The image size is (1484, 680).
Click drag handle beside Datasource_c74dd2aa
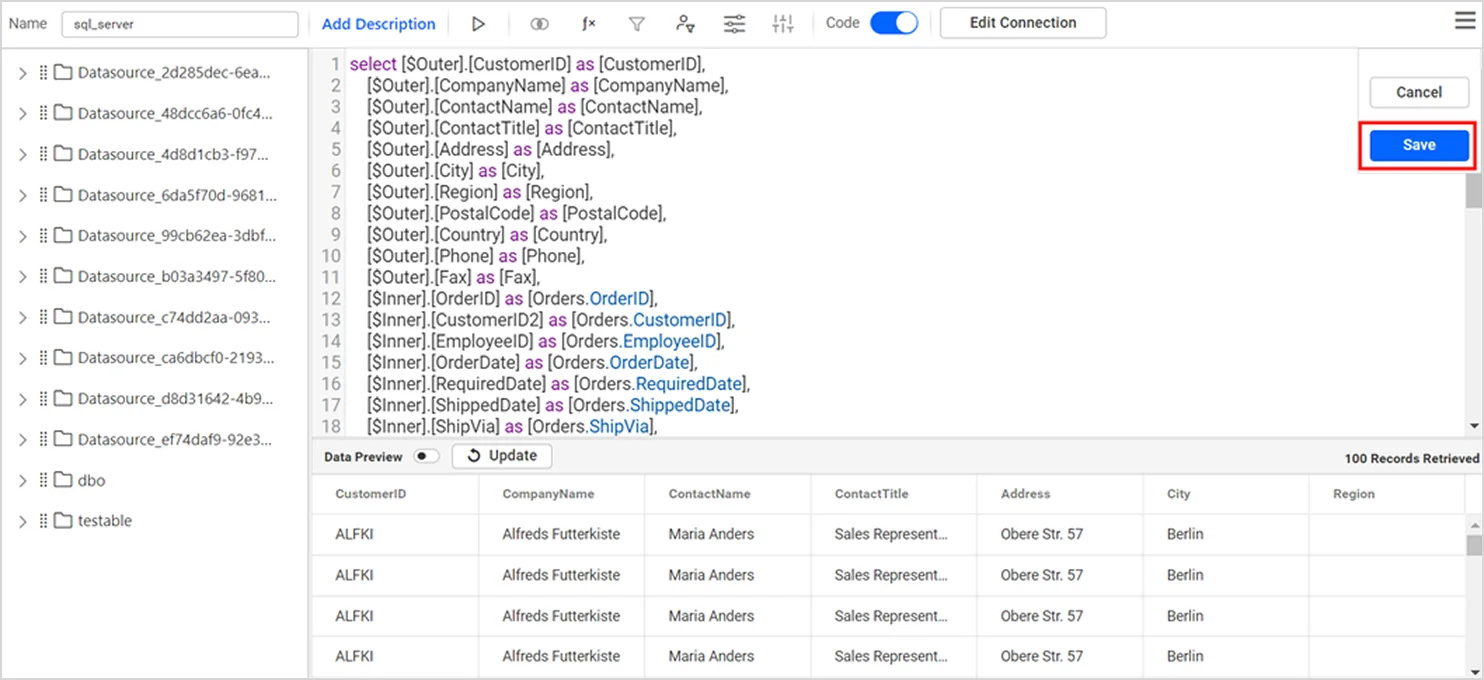pos(43,317)
